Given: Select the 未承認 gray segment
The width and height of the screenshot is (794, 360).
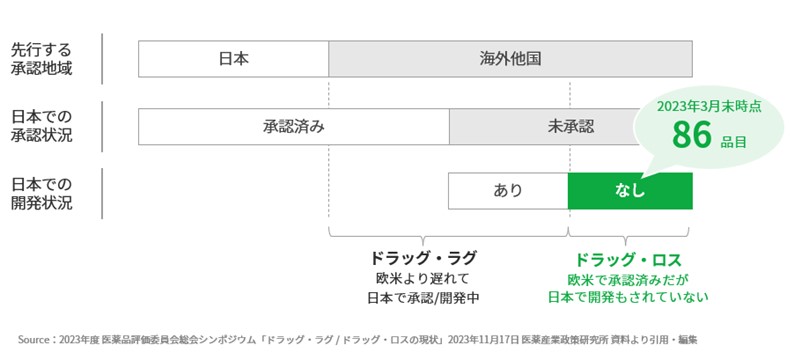Looking at the screenshot, I should [x=543, y=127].
